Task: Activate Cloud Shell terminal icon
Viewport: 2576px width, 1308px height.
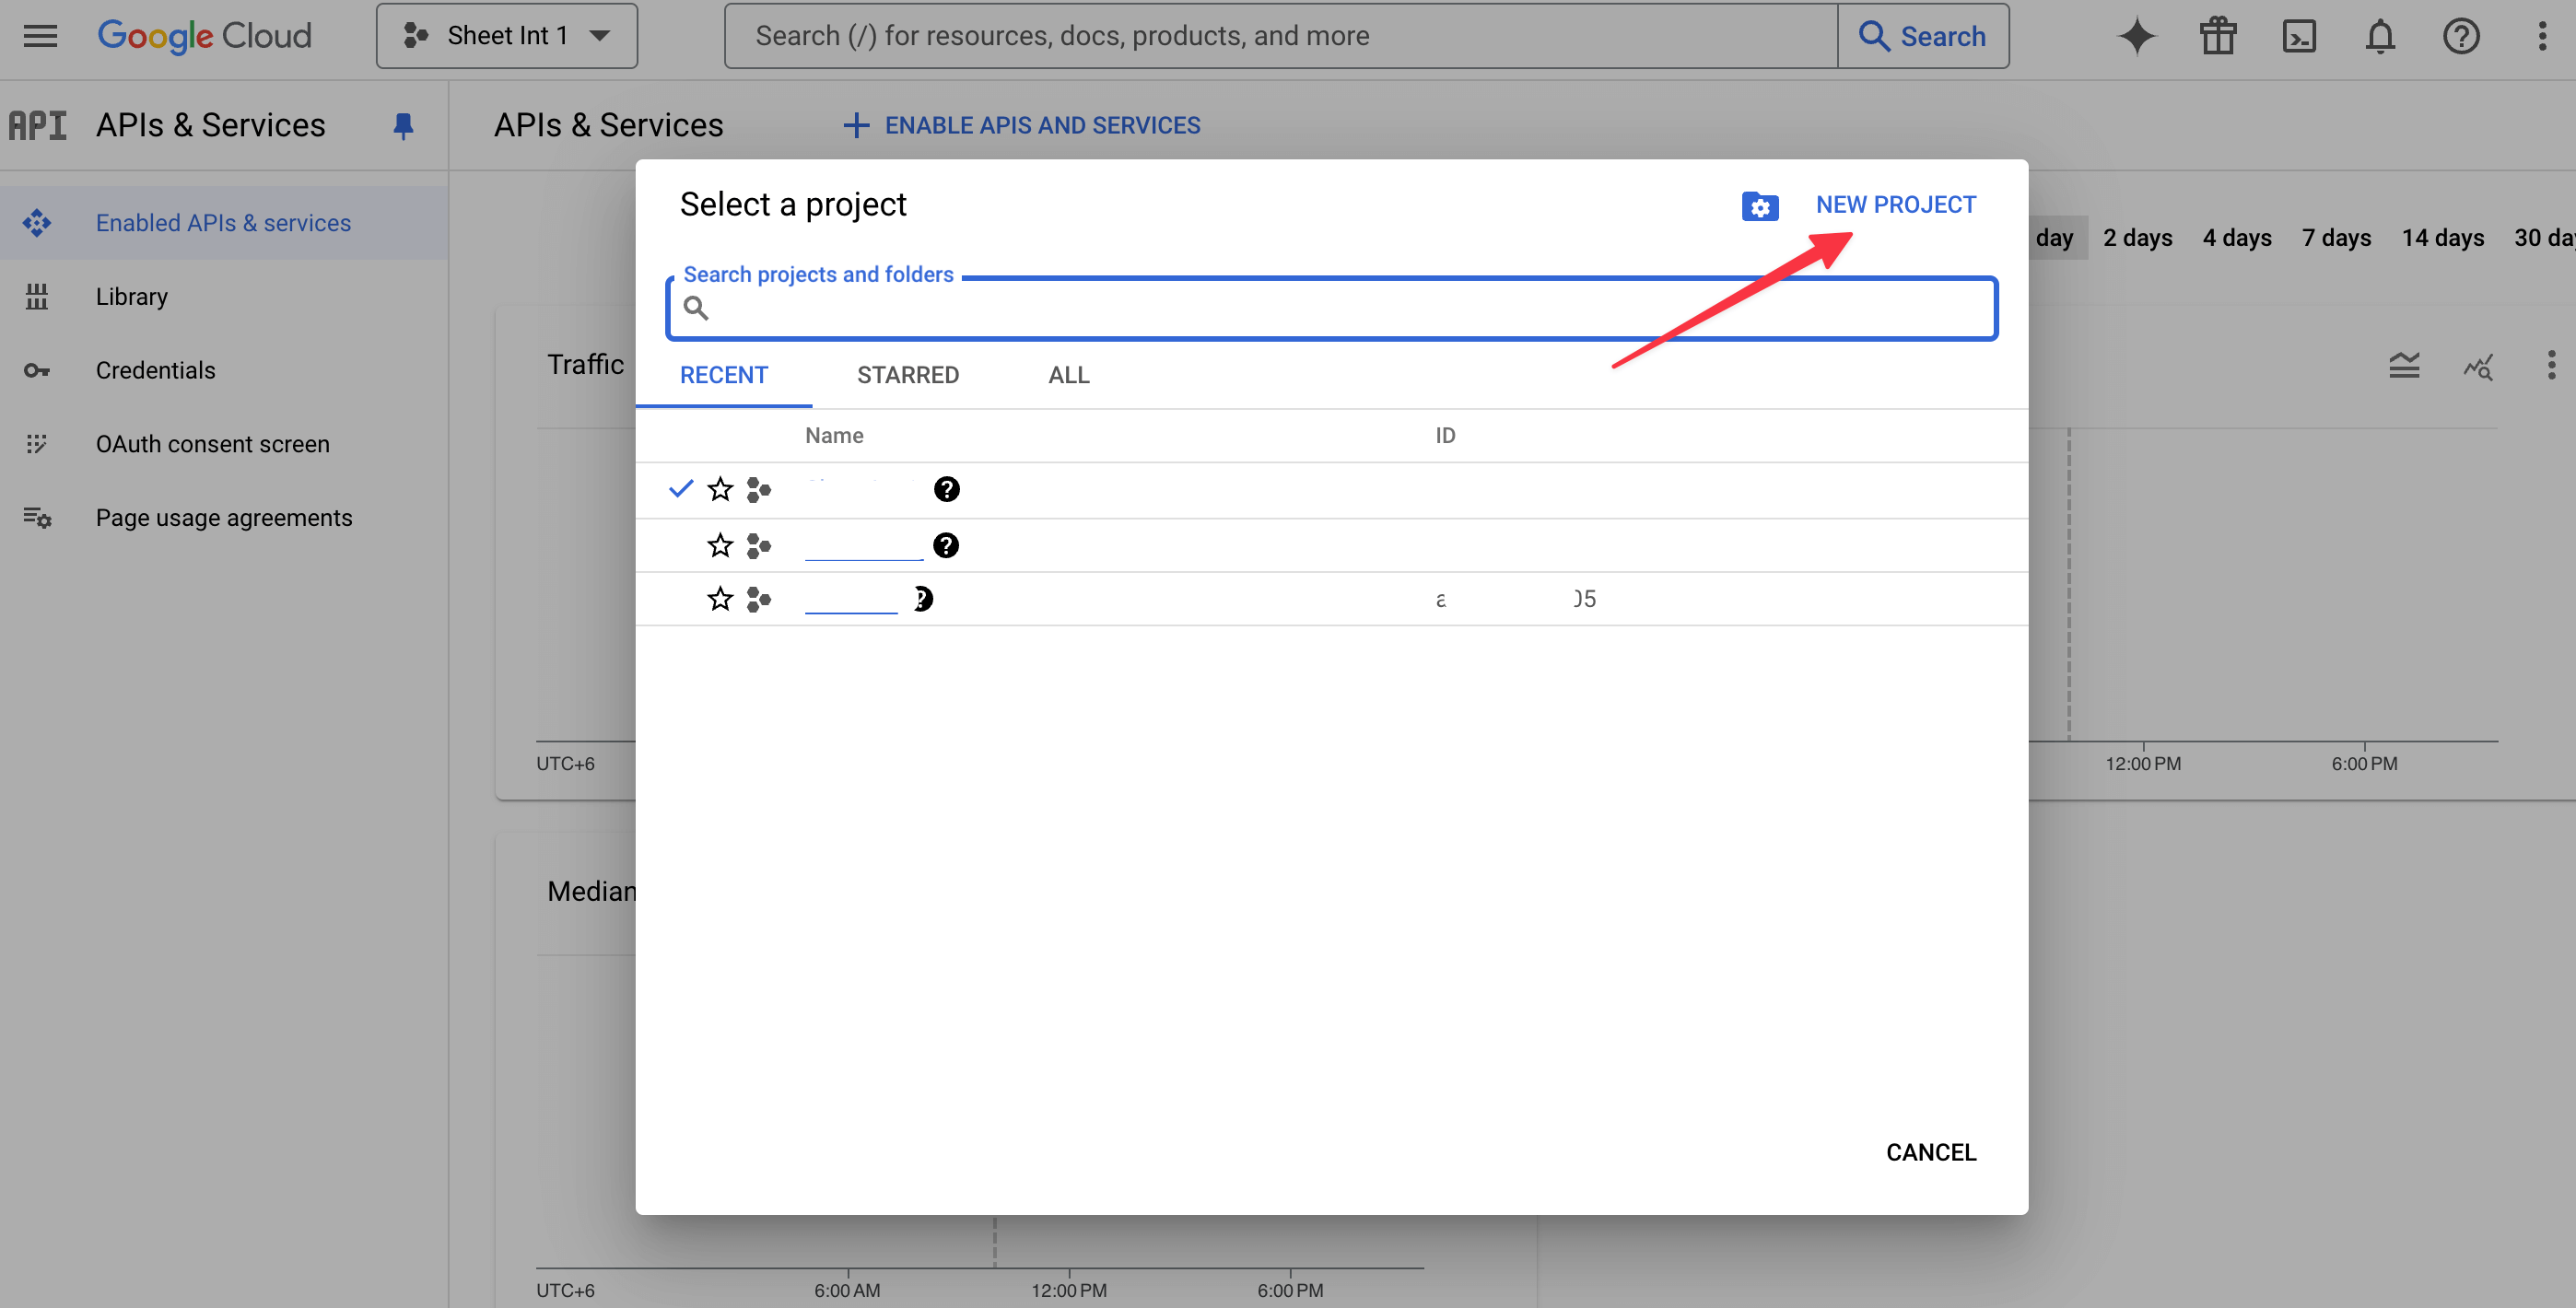Action: [x=2299, y=36]
